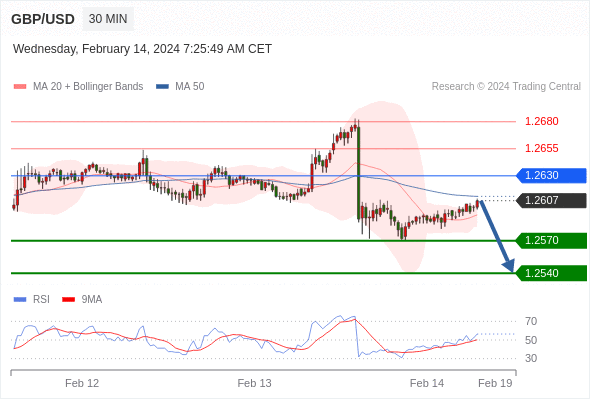Viewport: 590px width, 400px height.
Task: Click the MA 50 legend label
Action: 190,87
